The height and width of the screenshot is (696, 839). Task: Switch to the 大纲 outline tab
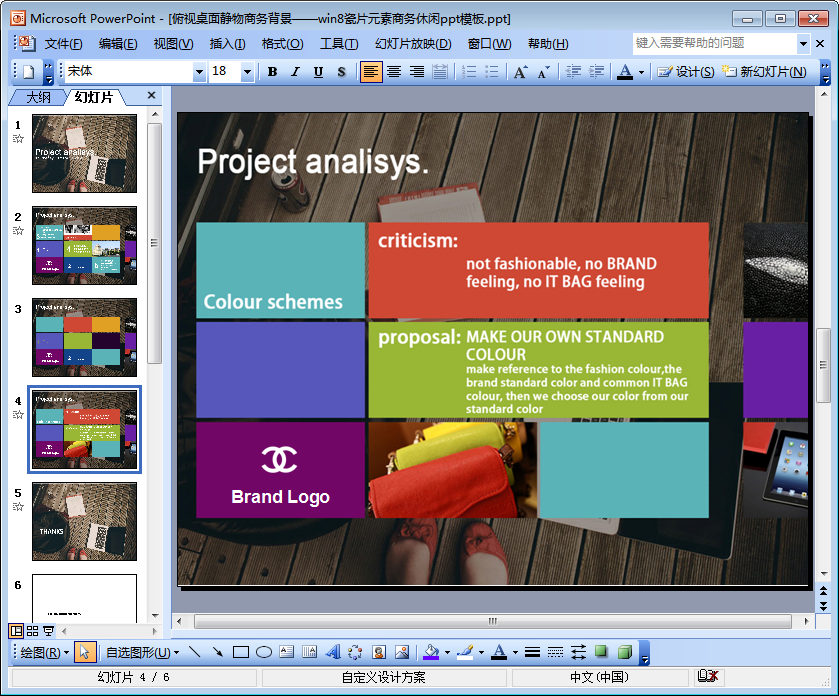[39, 97]
